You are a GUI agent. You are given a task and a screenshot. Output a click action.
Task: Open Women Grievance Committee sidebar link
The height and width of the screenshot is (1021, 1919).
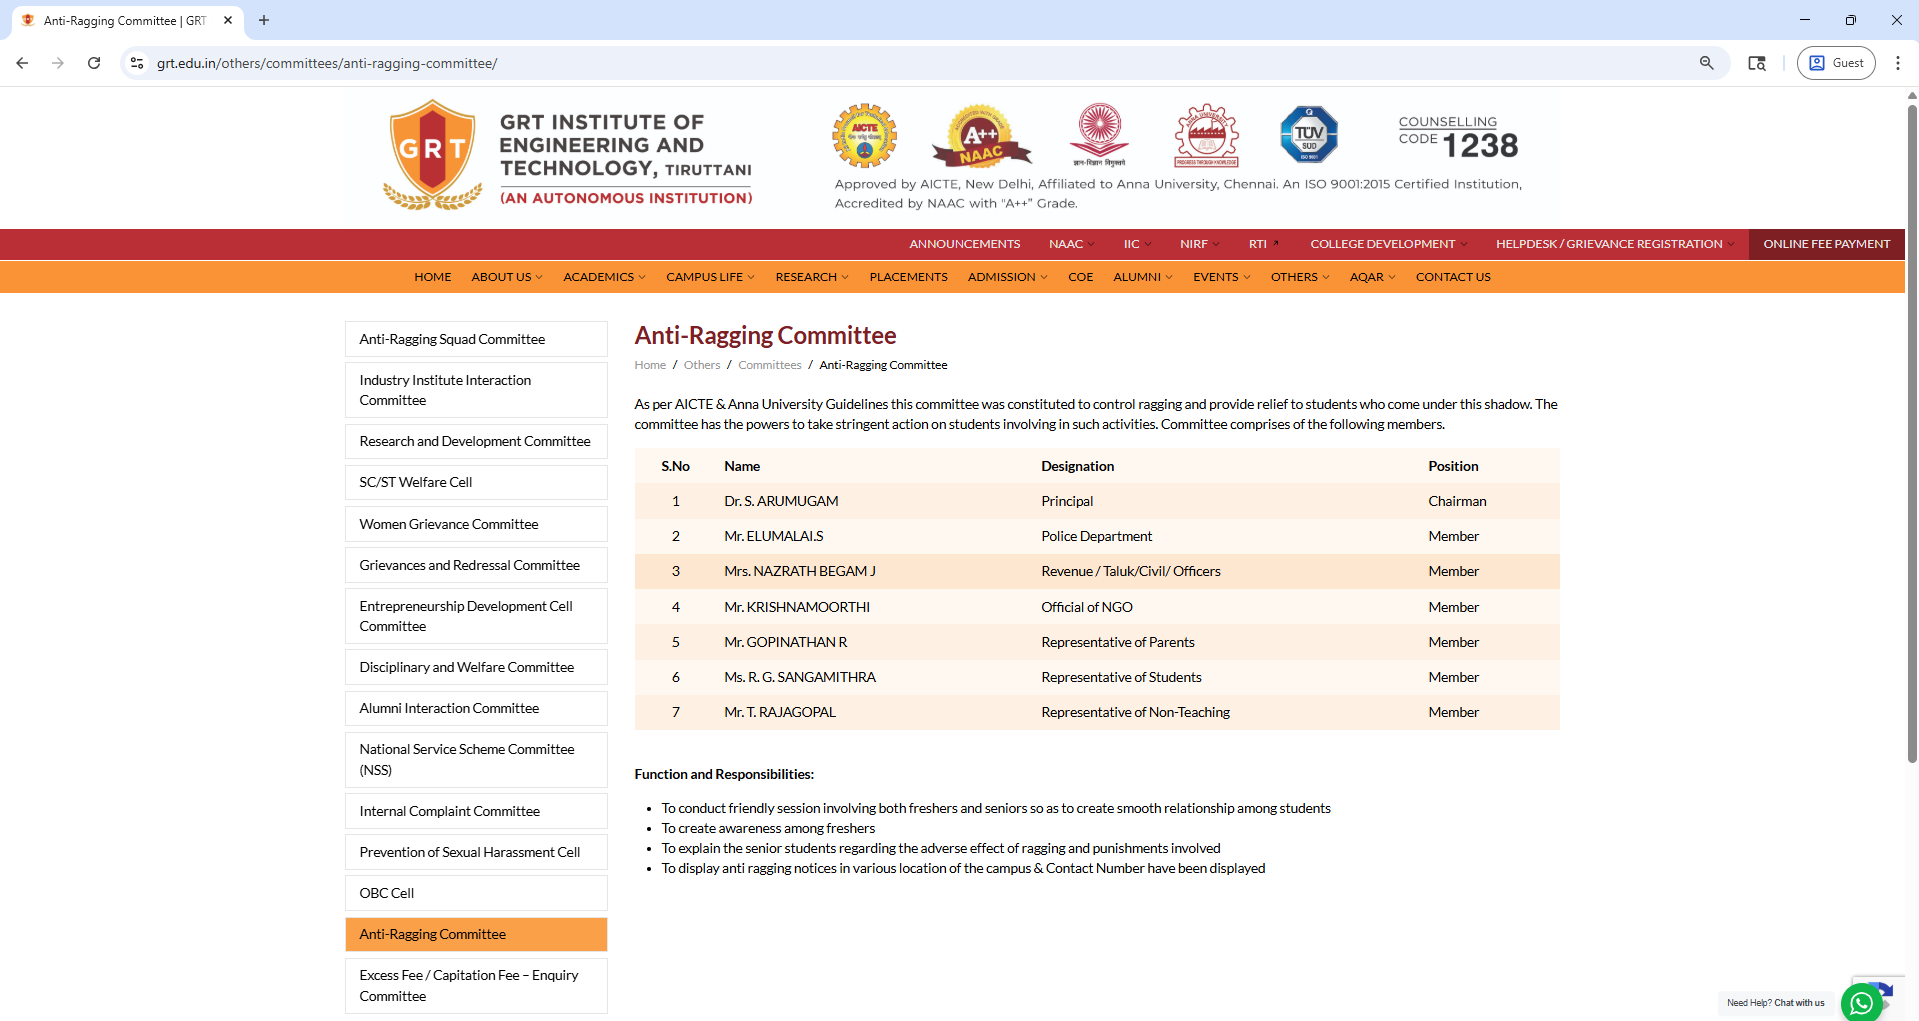pos(449,524)
